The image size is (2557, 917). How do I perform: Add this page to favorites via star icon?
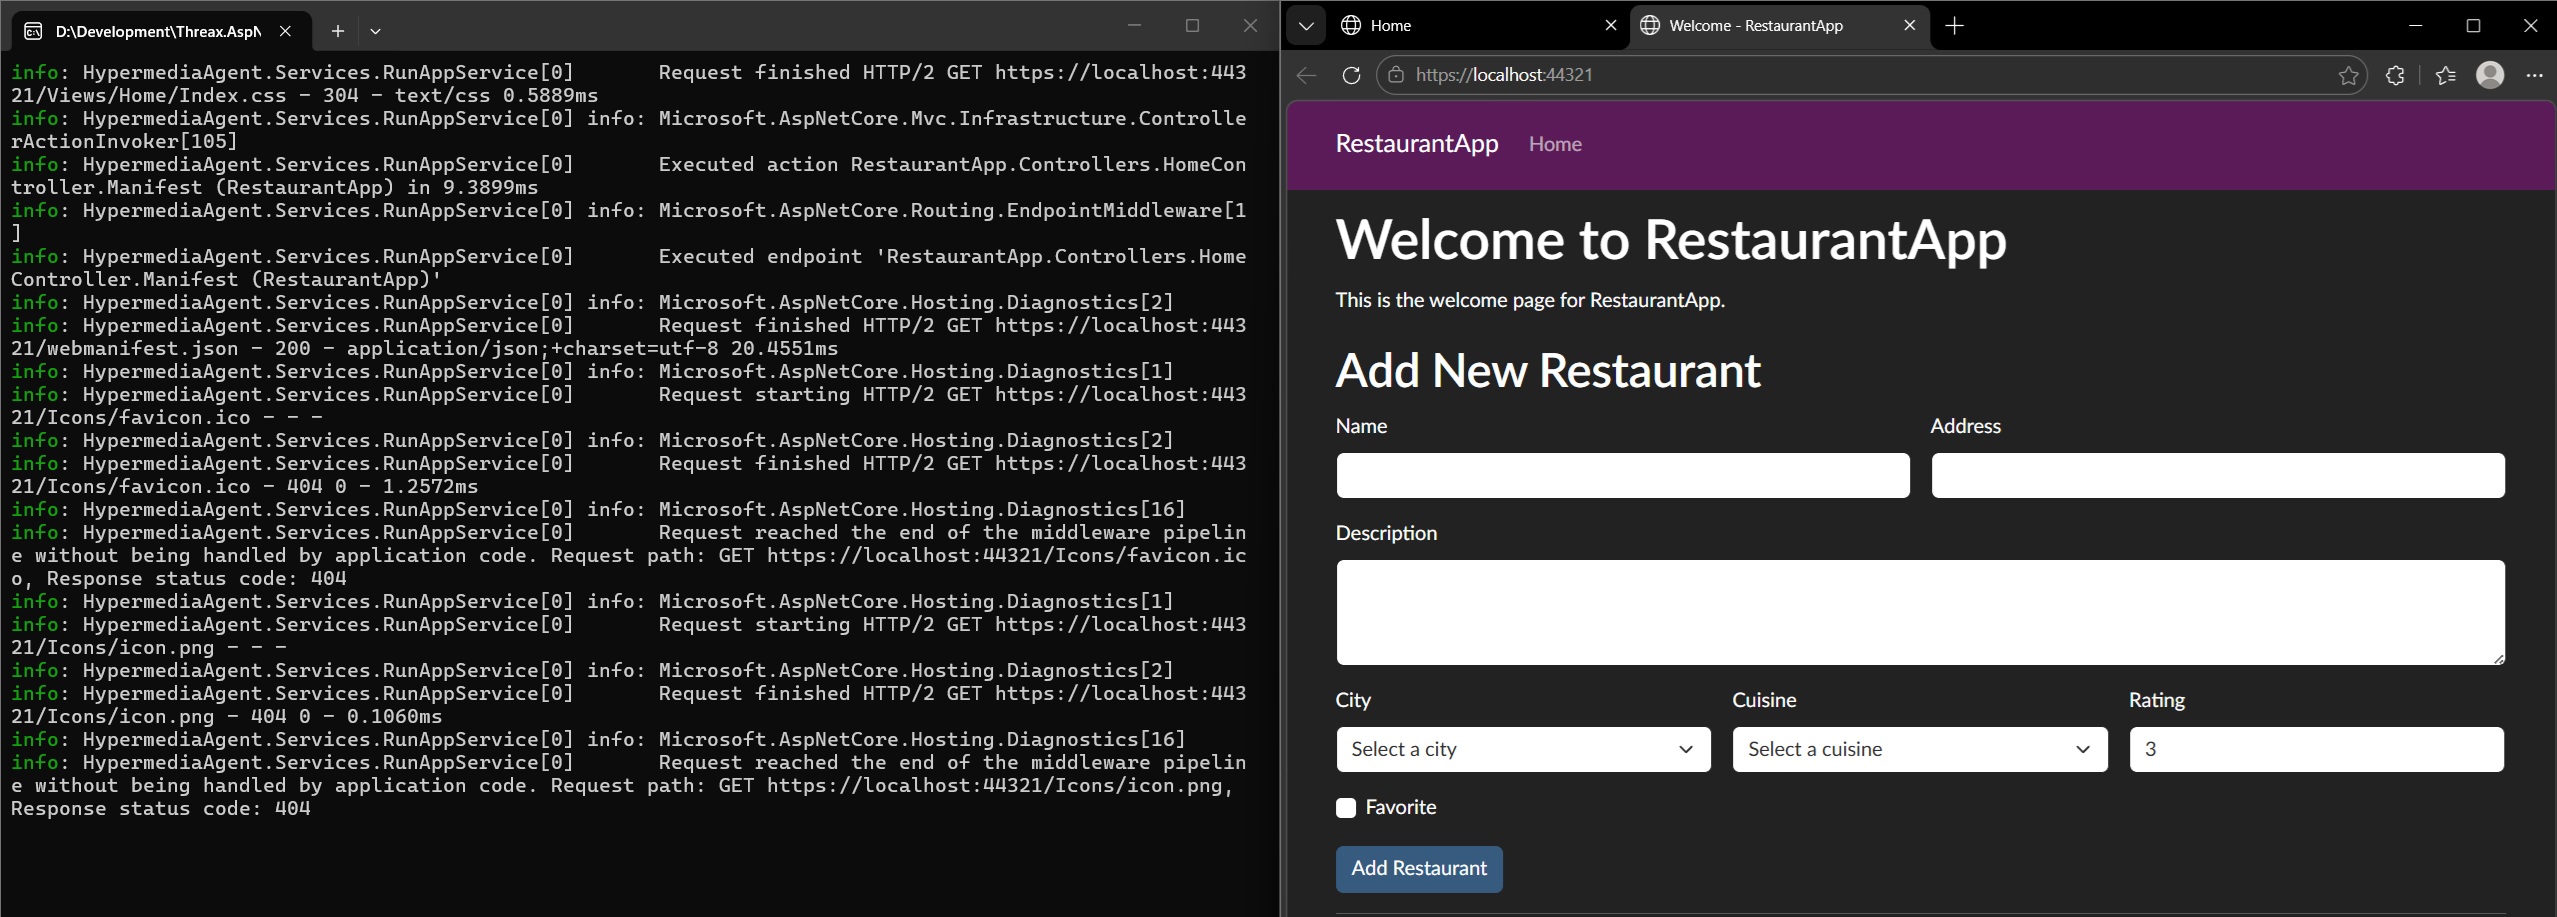point(2348,74)
